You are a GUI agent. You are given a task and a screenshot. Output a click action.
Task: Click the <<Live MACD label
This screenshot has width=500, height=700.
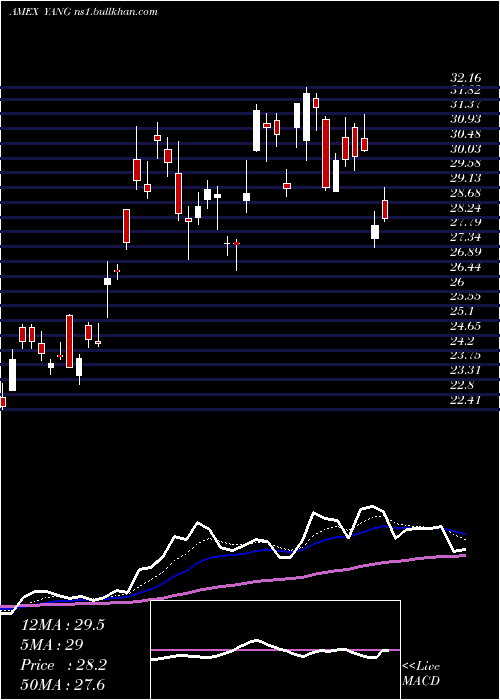pos(421,674)
